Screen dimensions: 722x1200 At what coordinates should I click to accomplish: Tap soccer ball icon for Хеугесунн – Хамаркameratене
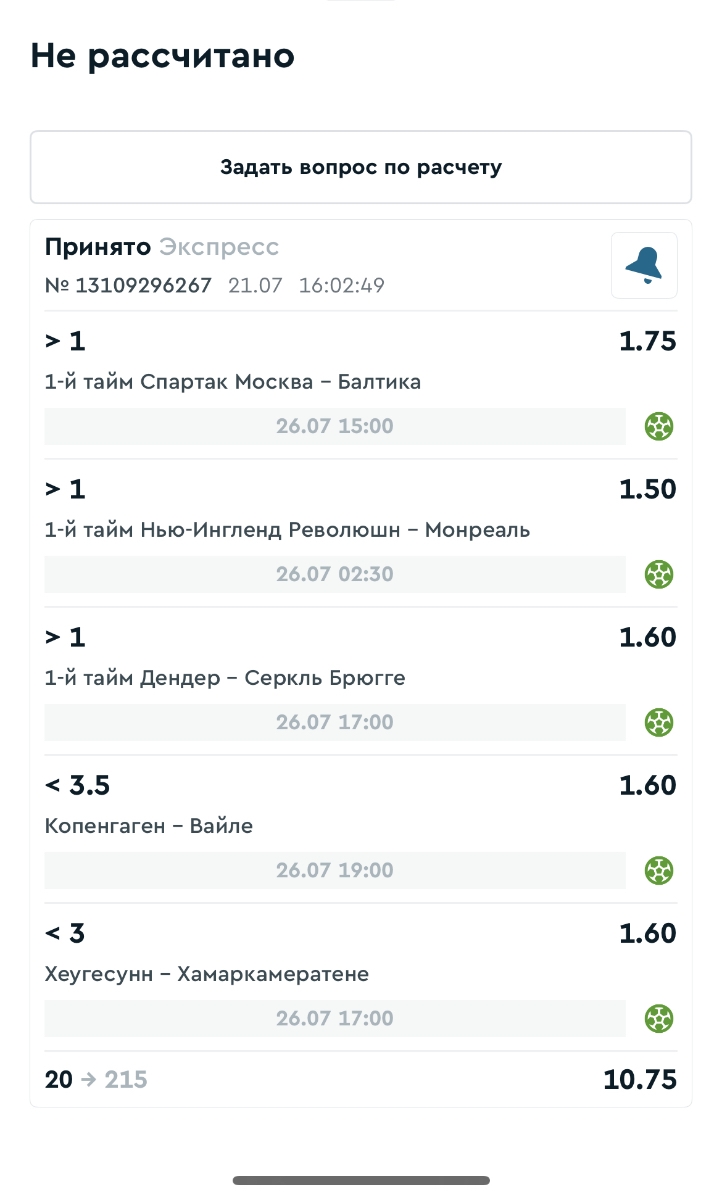pyautogui.click(x=658, y=1019)
